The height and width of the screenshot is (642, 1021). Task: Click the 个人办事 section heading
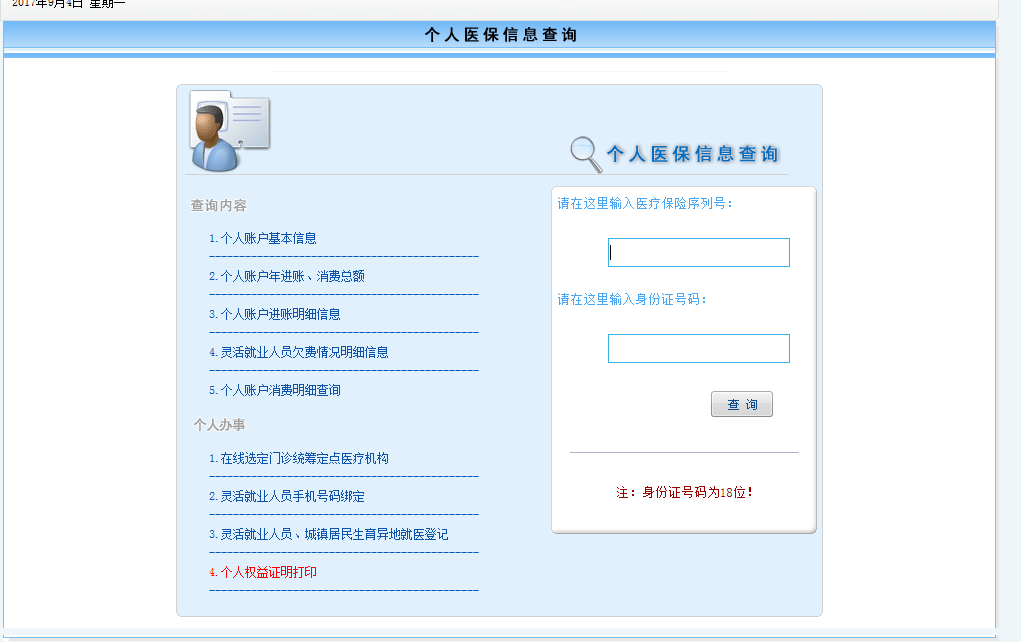click(x=219, y=425)
